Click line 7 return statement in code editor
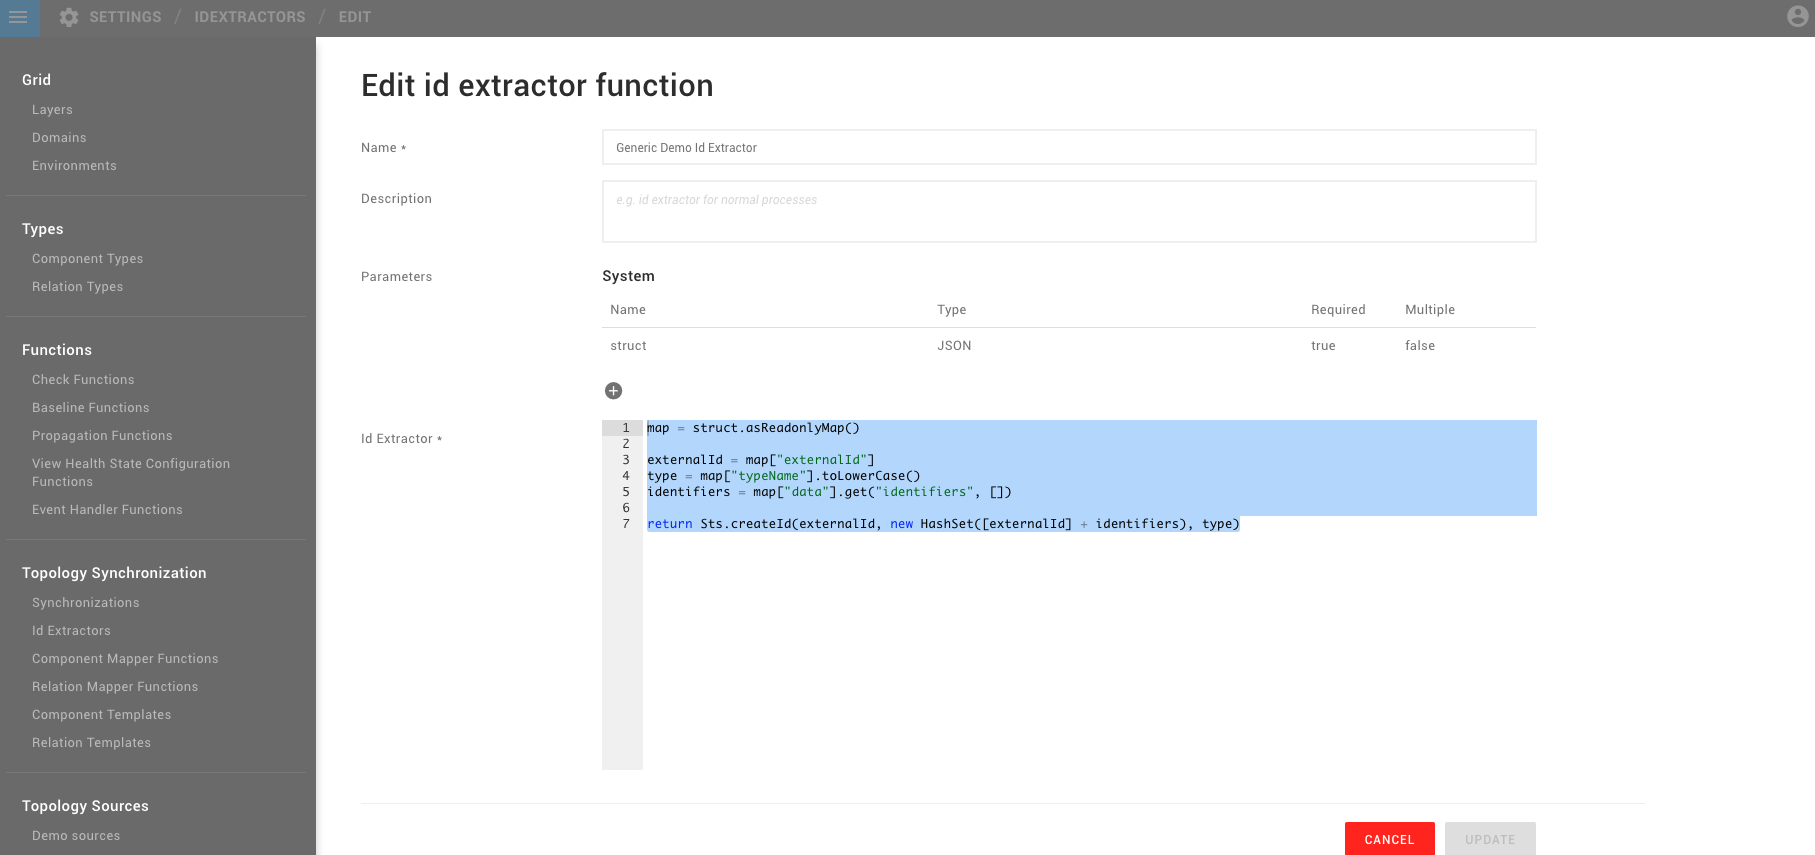This screenshot has height=855, width=1815. tap(943, 524)
